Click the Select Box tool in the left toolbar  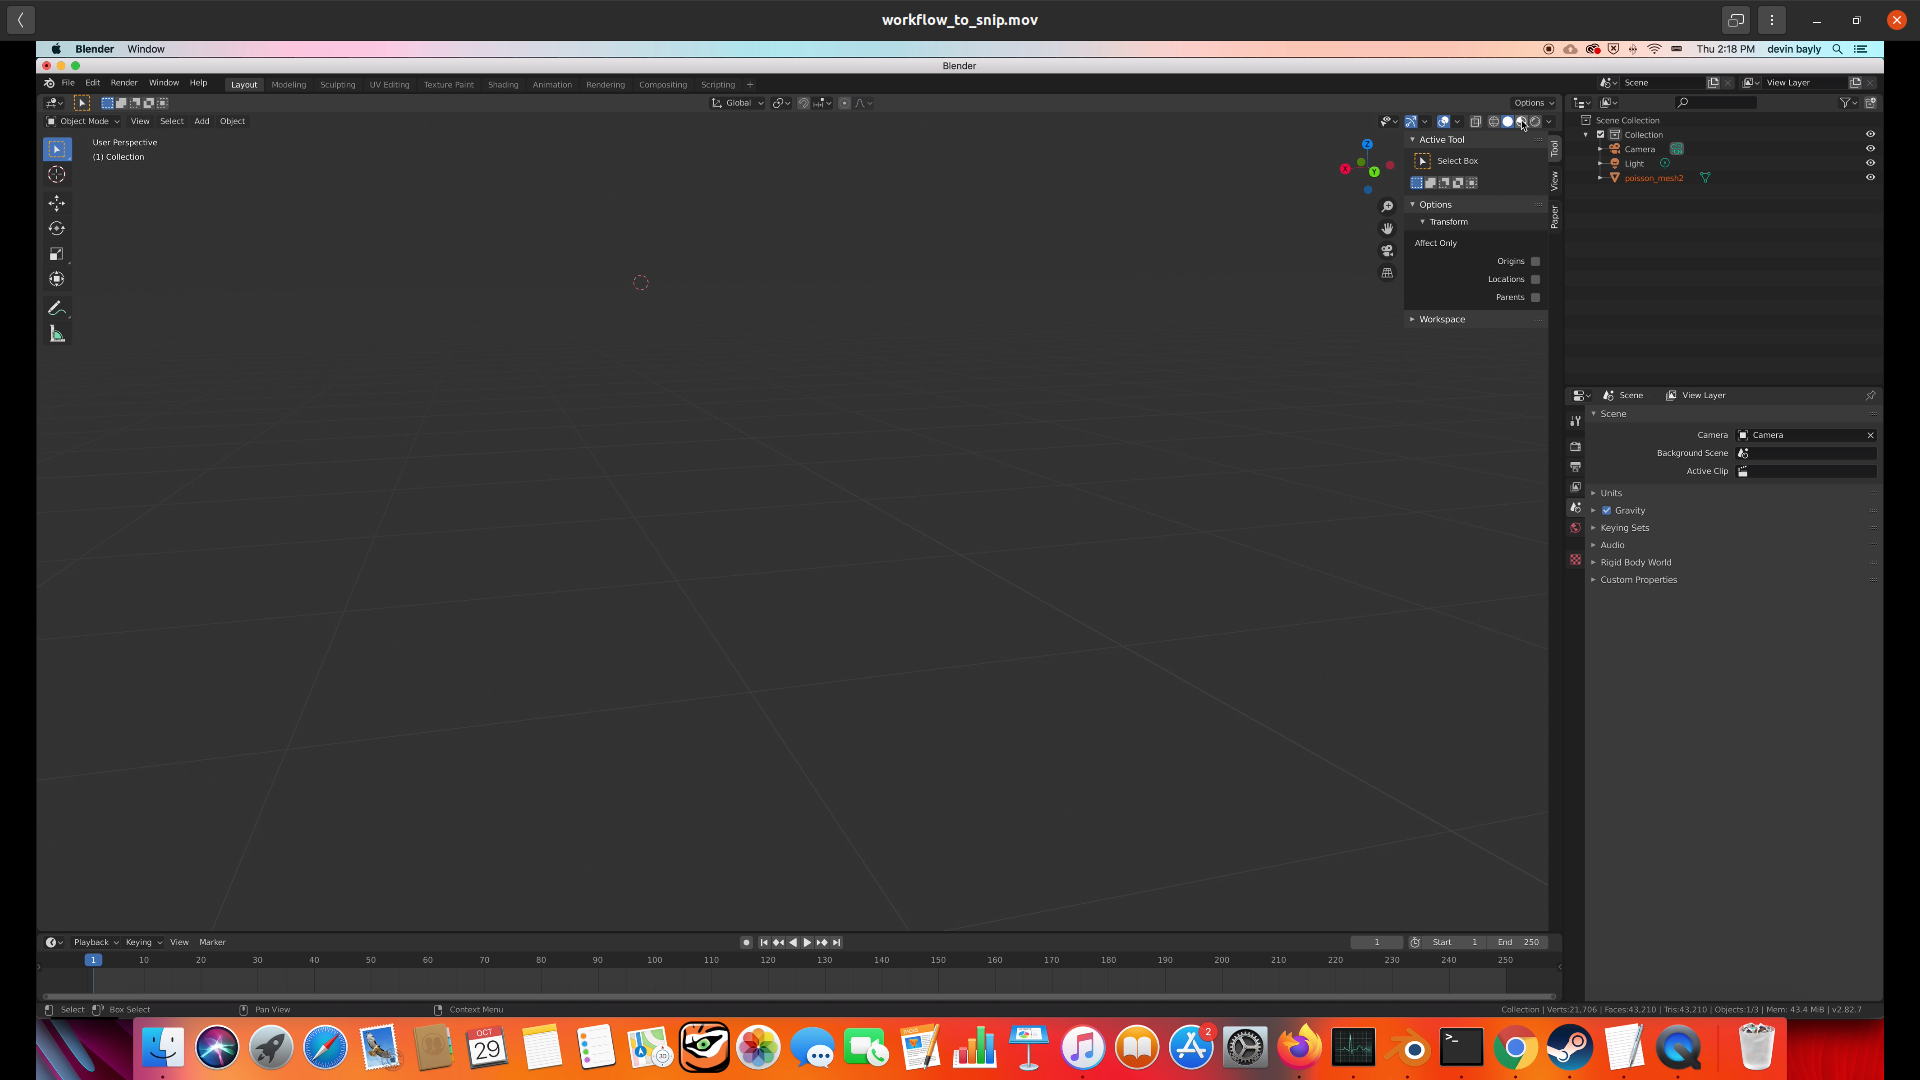[57, 149]
